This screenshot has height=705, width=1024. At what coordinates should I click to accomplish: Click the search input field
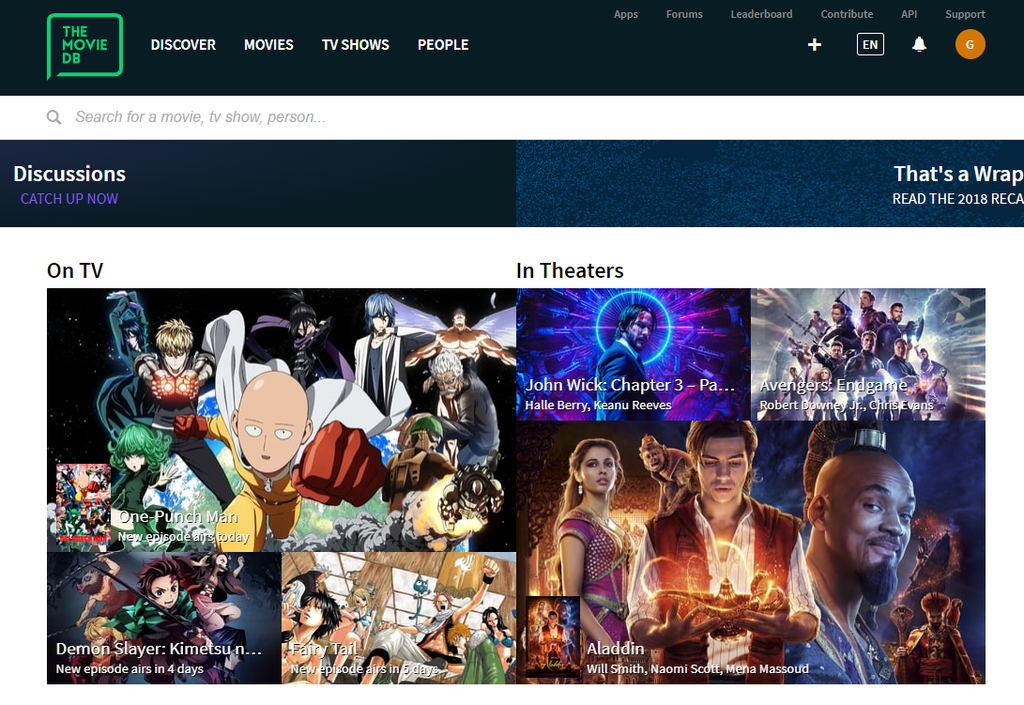click(400, 118)
